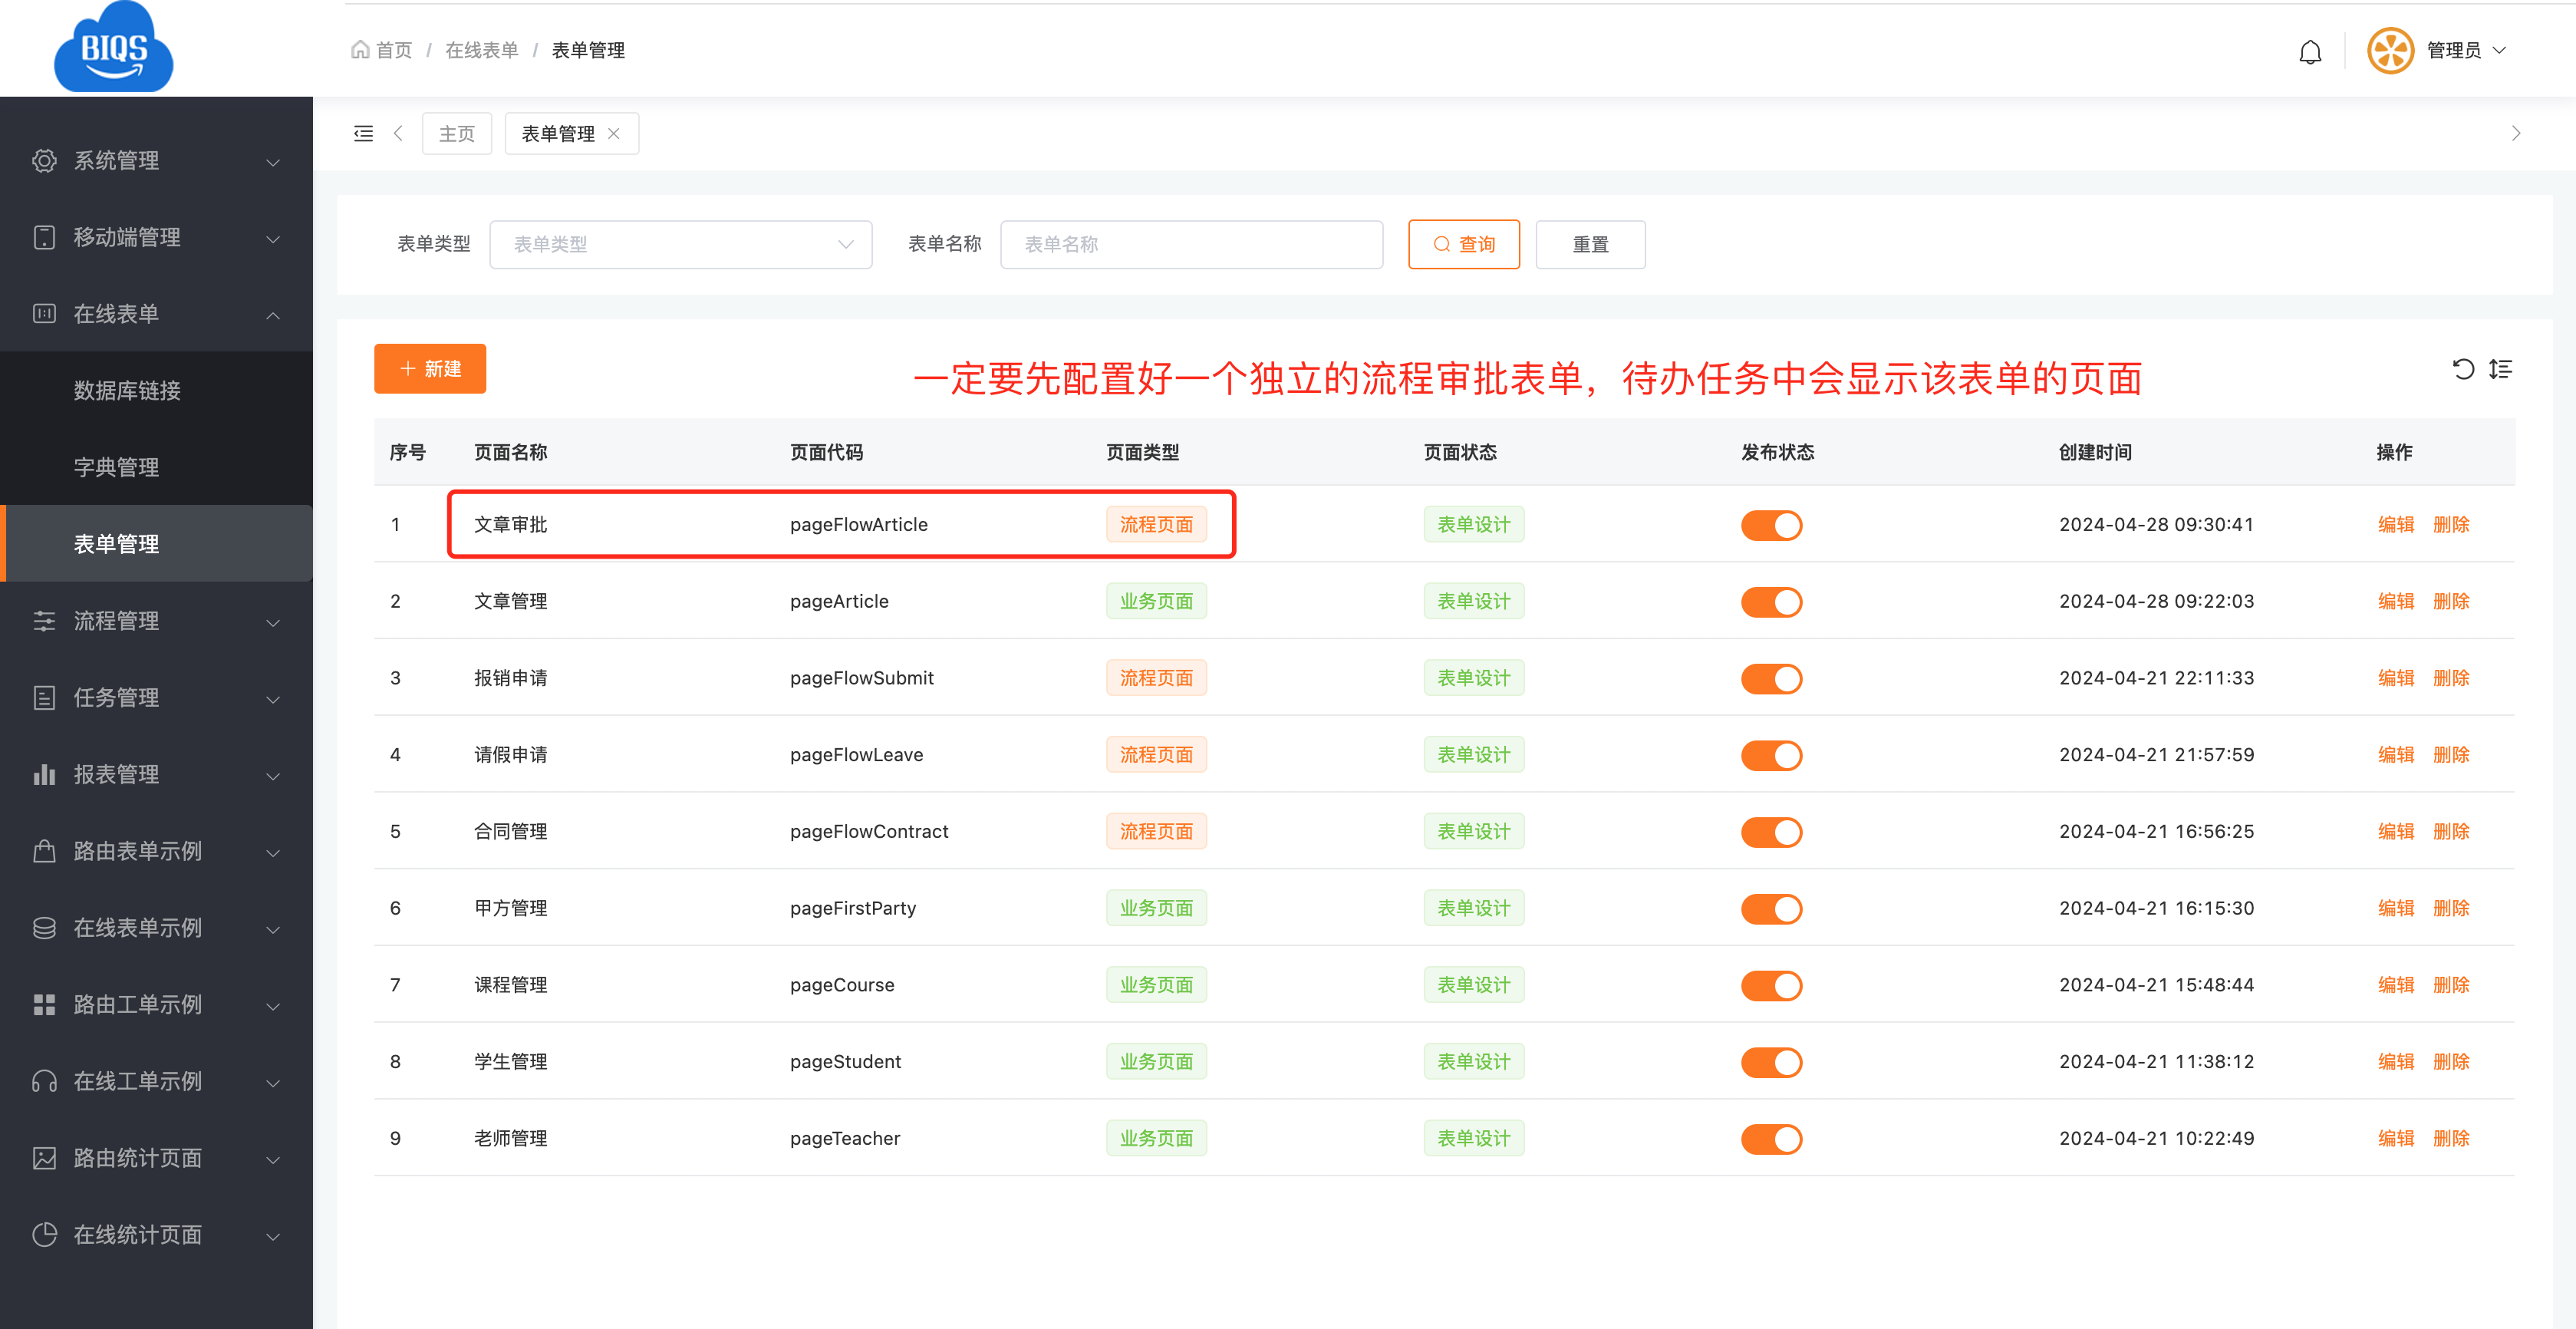Toggle publish switch for 文章审批

(1771, 525)
